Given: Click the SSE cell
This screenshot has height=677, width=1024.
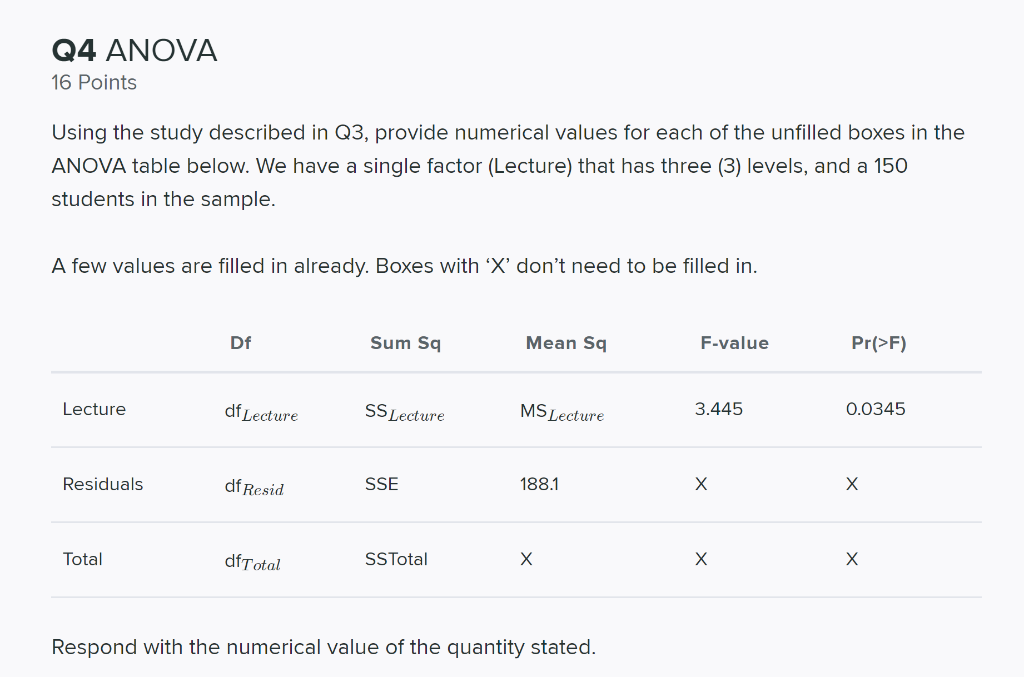Looking at the screenshot, I should click(x=381, y=484).
